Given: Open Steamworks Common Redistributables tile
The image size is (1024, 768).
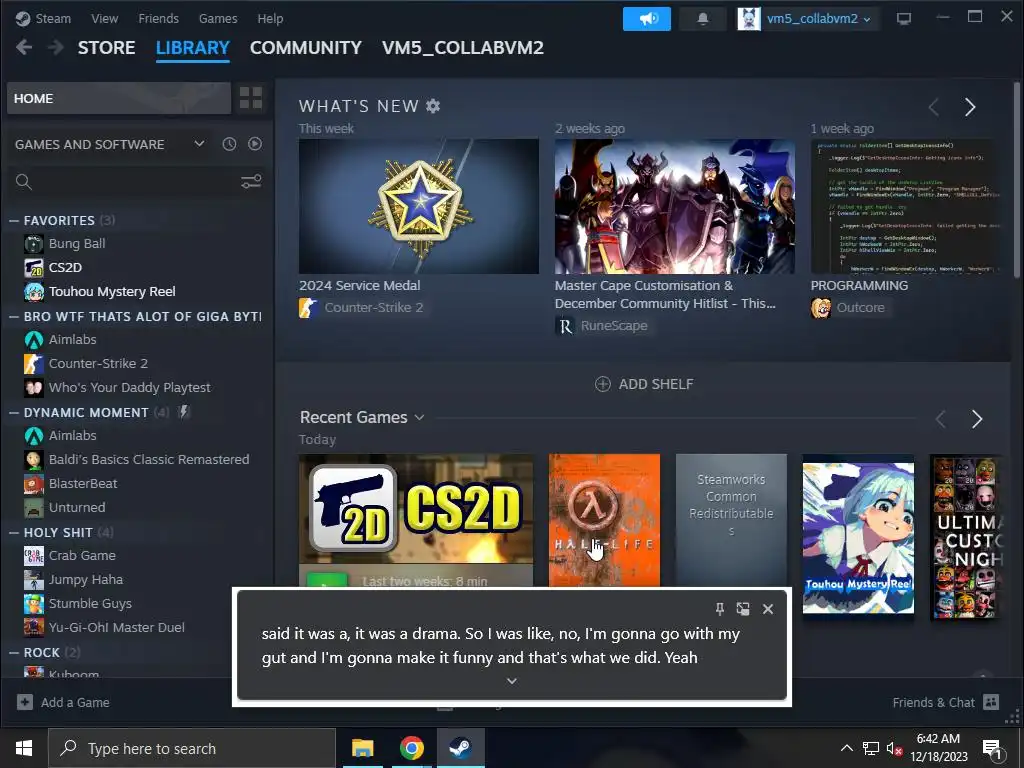Looking at the screenshot, I should click(x=731, y=520).
